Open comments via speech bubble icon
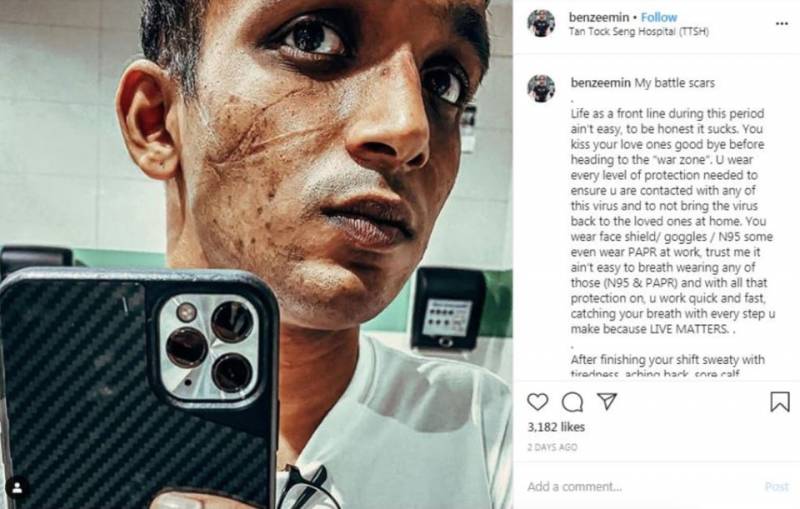The image size is (800, 509). pyautogui.click(x=572, y=402)
